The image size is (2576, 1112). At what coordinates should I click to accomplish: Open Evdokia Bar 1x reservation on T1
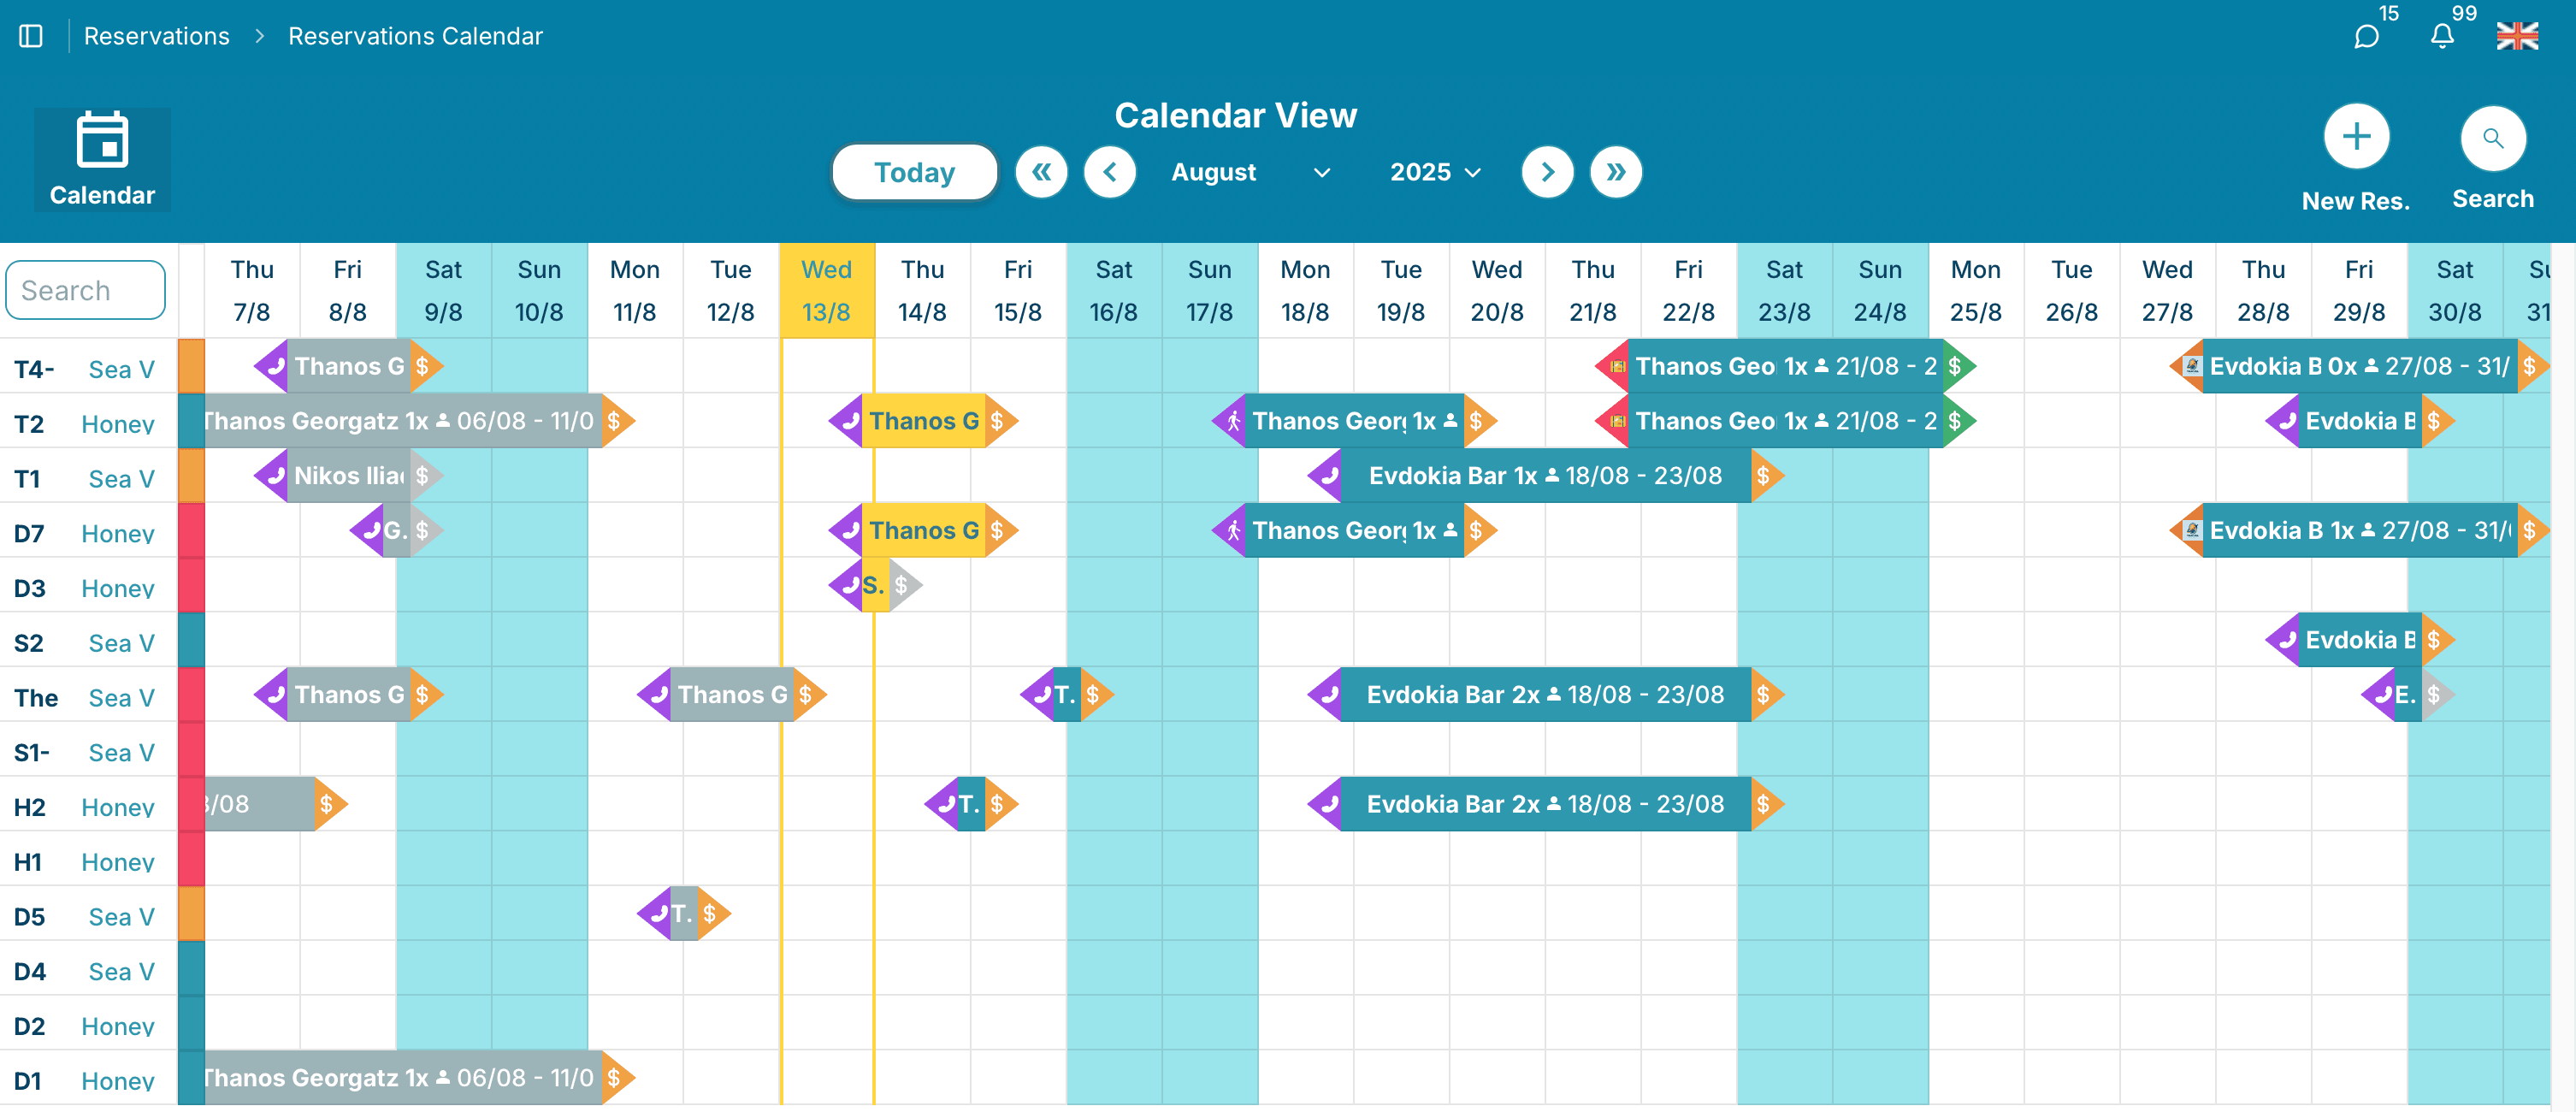tap(1544, 475)
